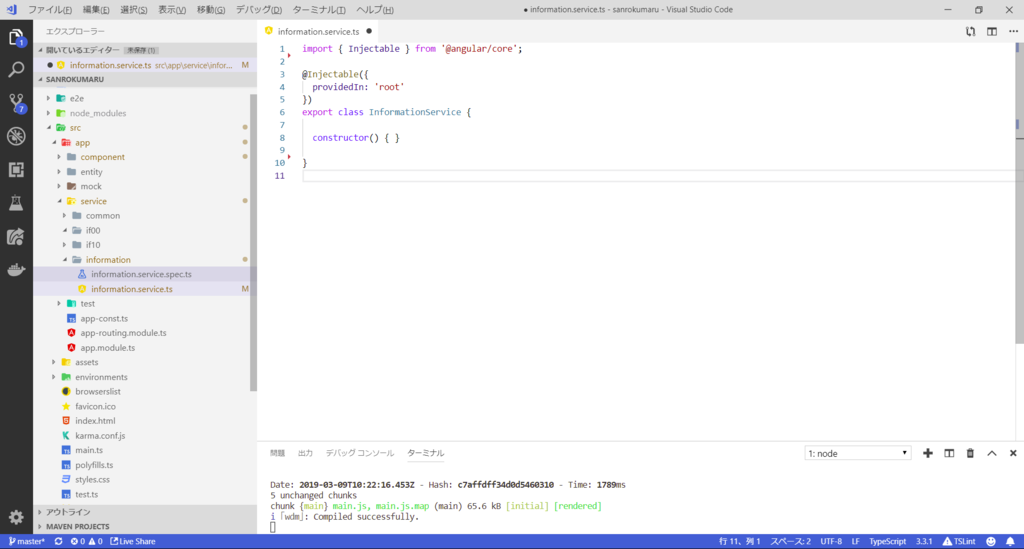Switch to the デバッグ コンソール tab

[360, 453]
